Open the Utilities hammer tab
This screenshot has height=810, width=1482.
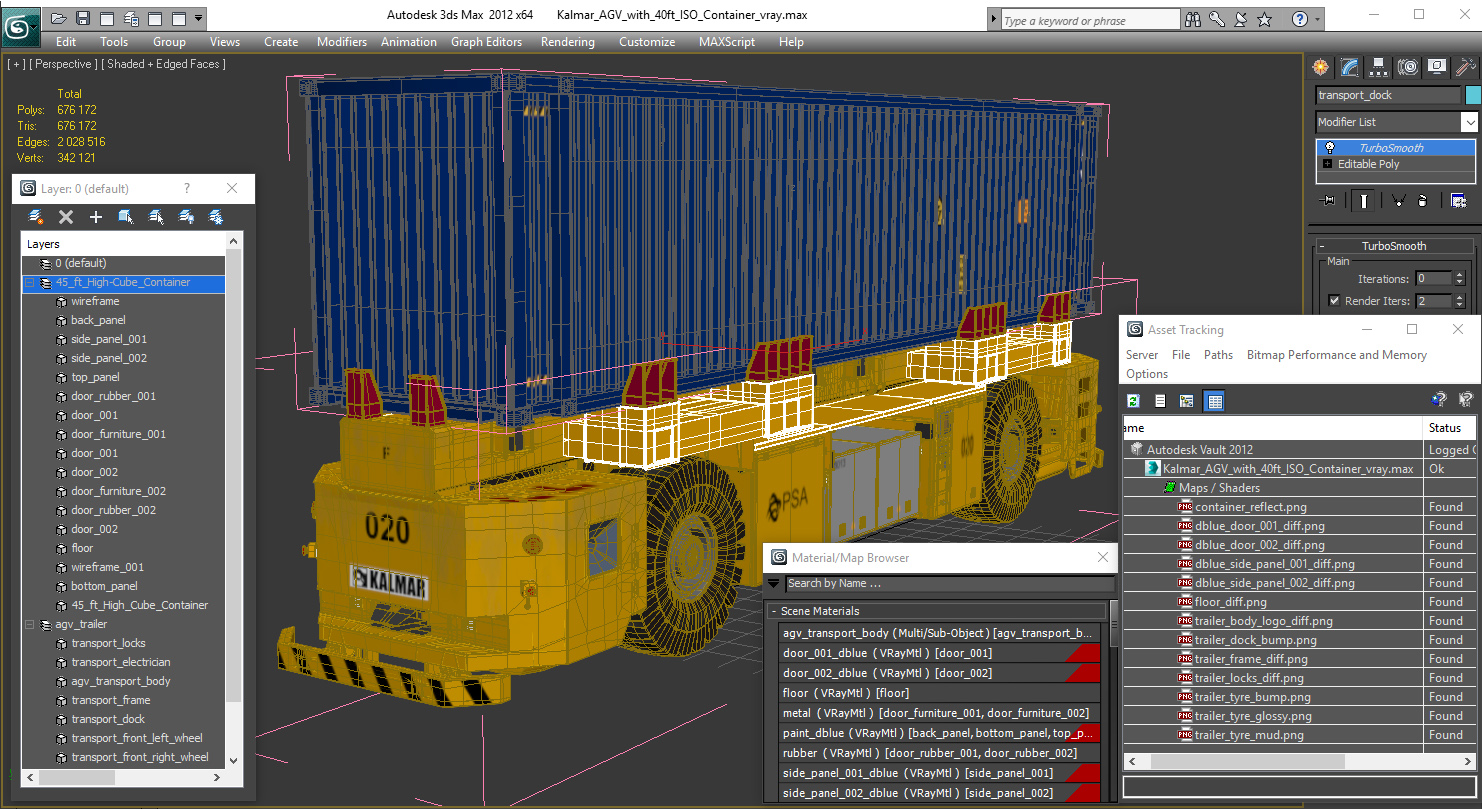point(1466,67)
